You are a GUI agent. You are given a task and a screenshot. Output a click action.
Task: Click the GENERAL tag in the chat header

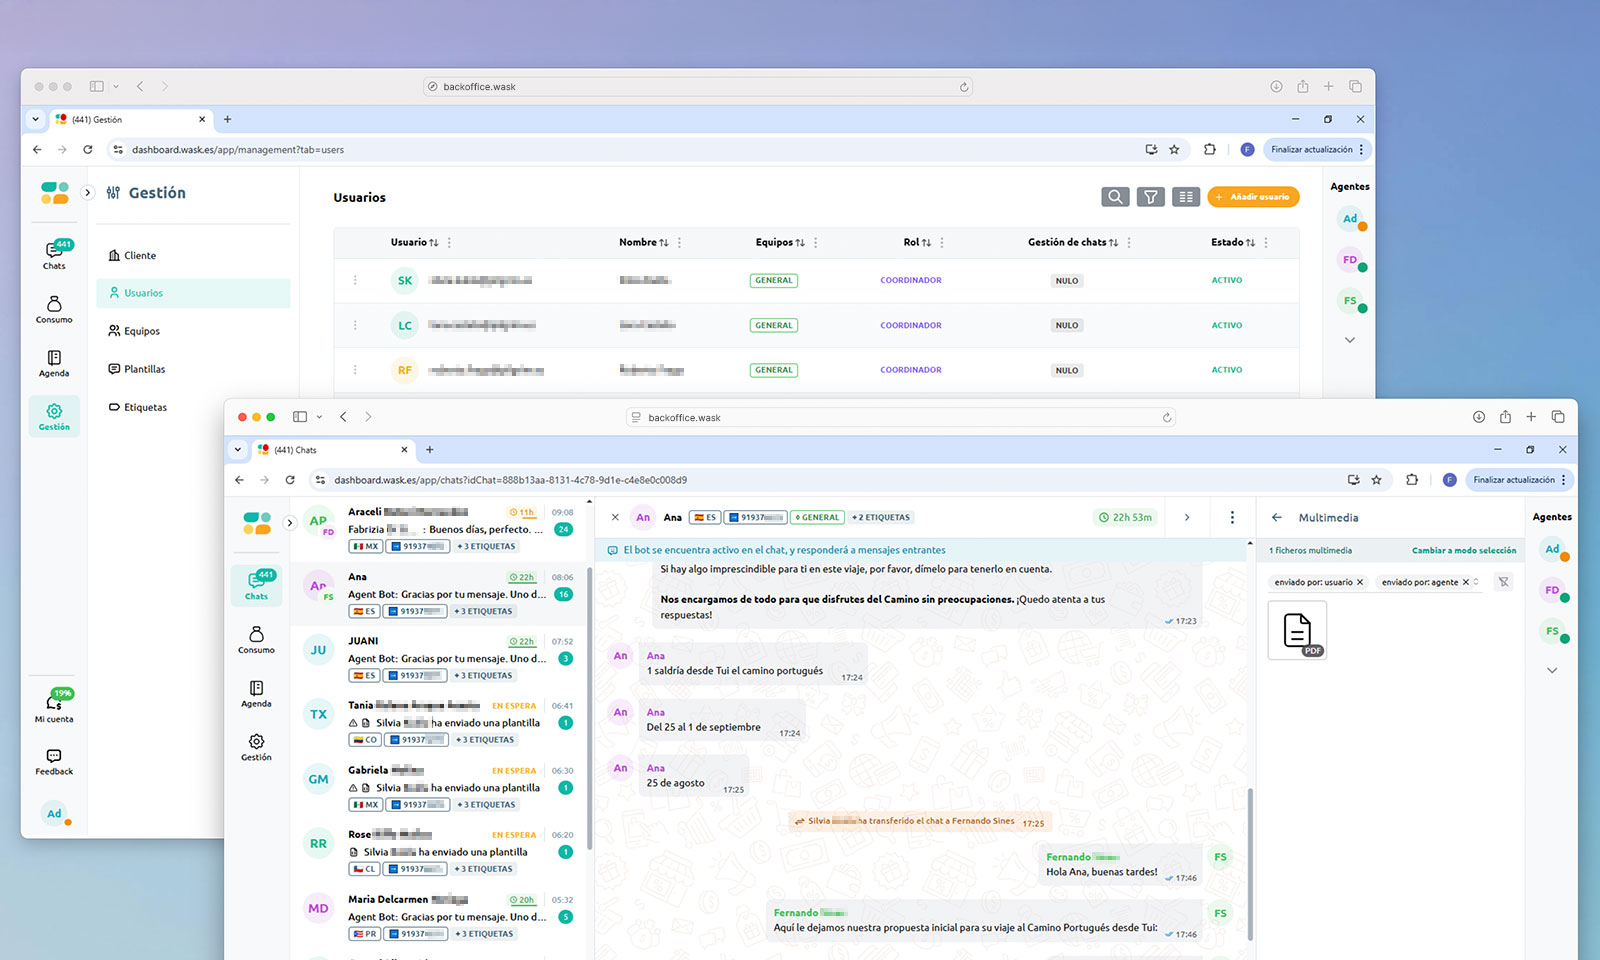point(818,517)
